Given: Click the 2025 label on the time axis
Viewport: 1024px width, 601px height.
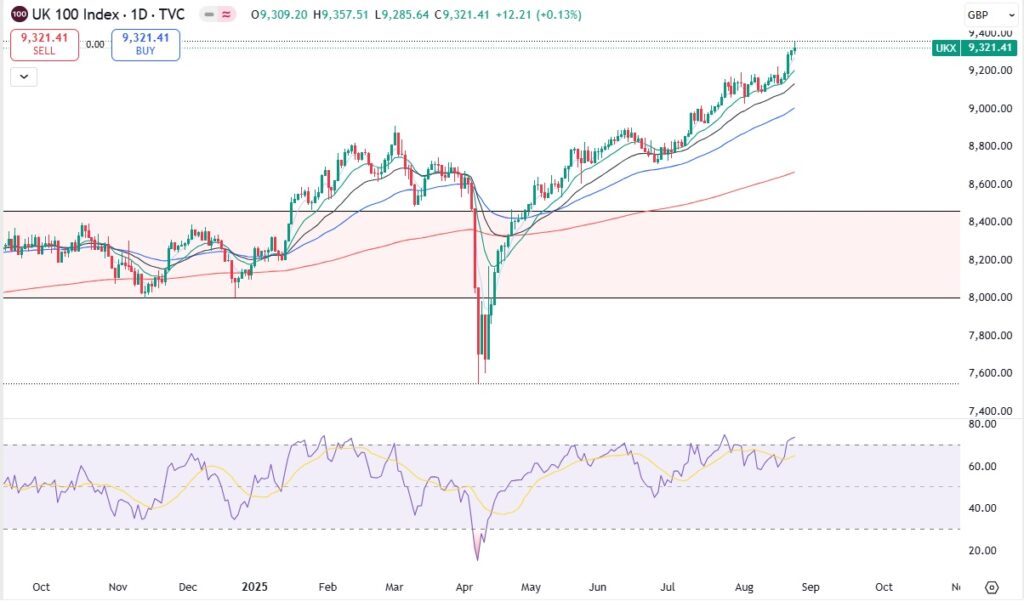Looking at the screenshot, I should click(x=255, y=587).
